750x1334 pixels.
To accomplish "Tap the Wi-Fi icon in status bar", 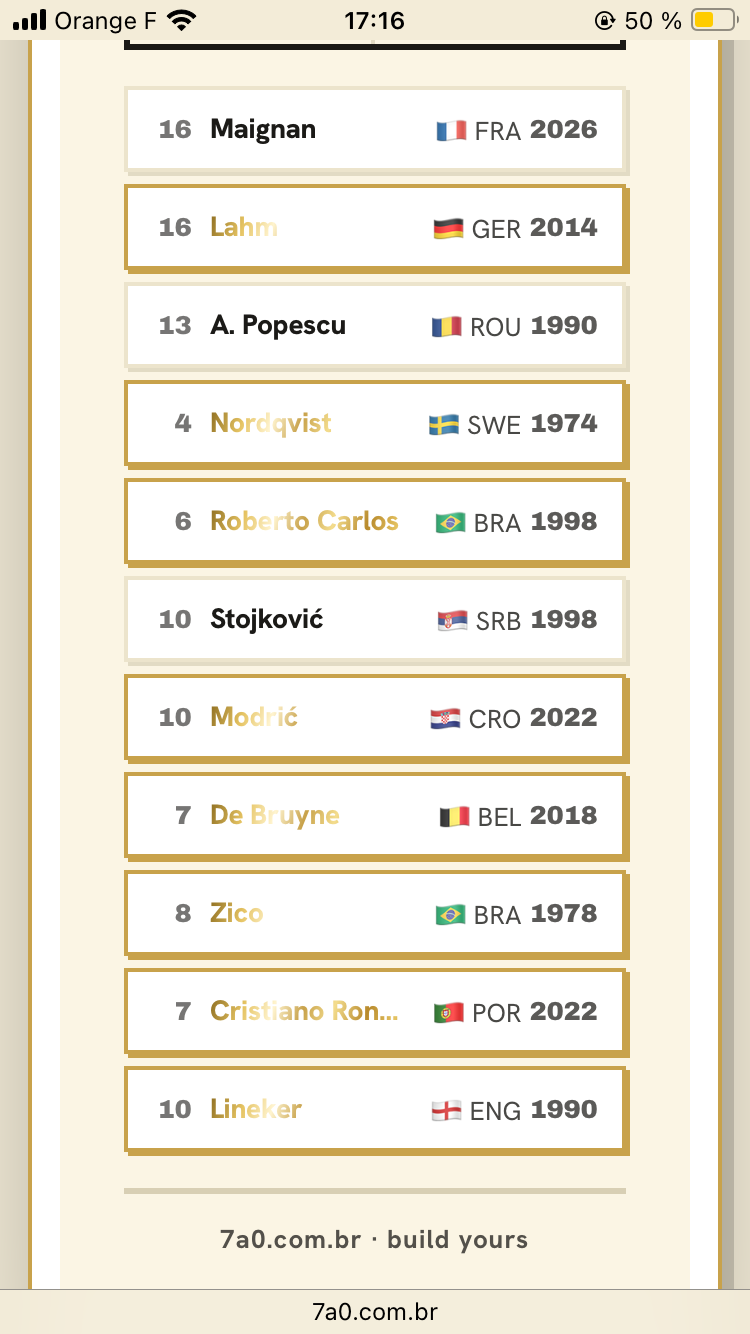I will point(181,20).
